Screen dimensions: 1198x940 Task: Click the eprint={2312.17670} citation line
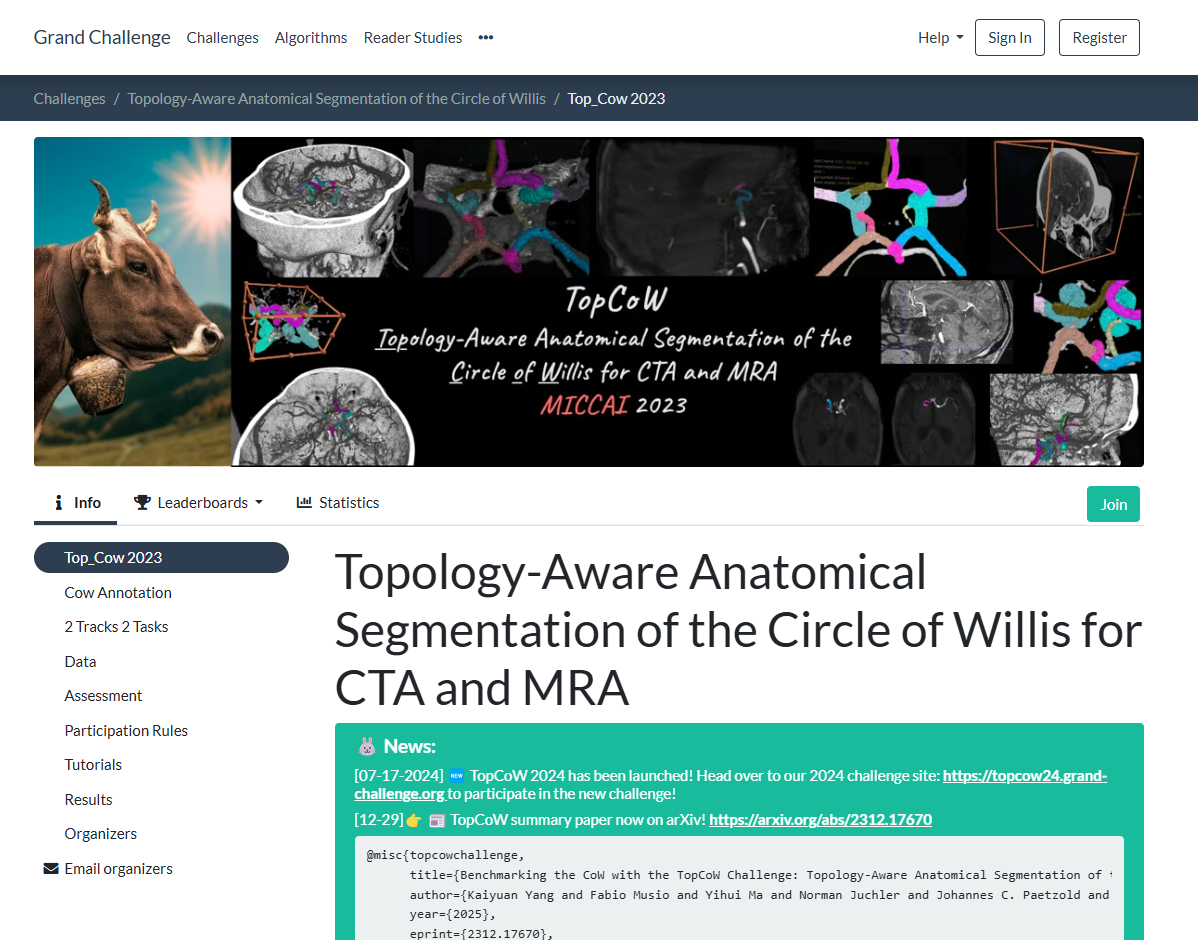(x=481, y=934)
